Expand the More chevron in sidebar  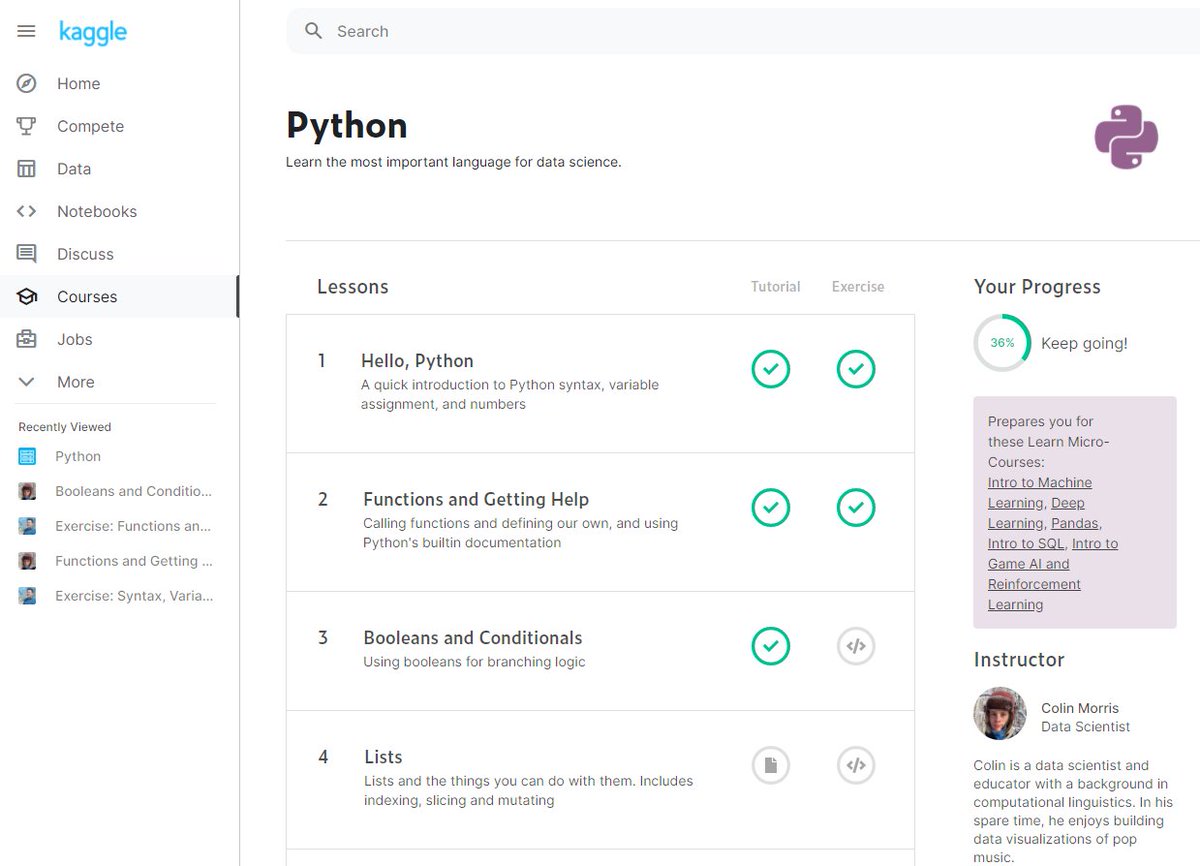pos(27,382)
